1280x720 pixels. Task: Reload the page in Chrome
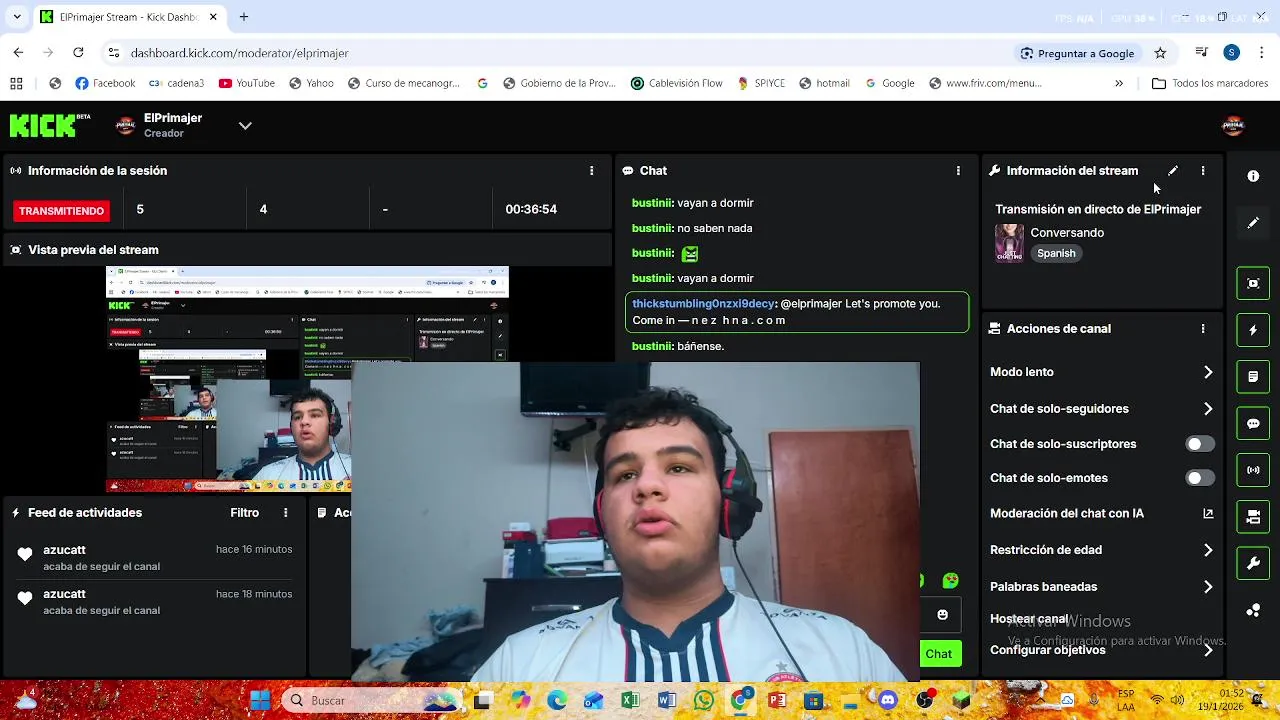pos(78,52)
